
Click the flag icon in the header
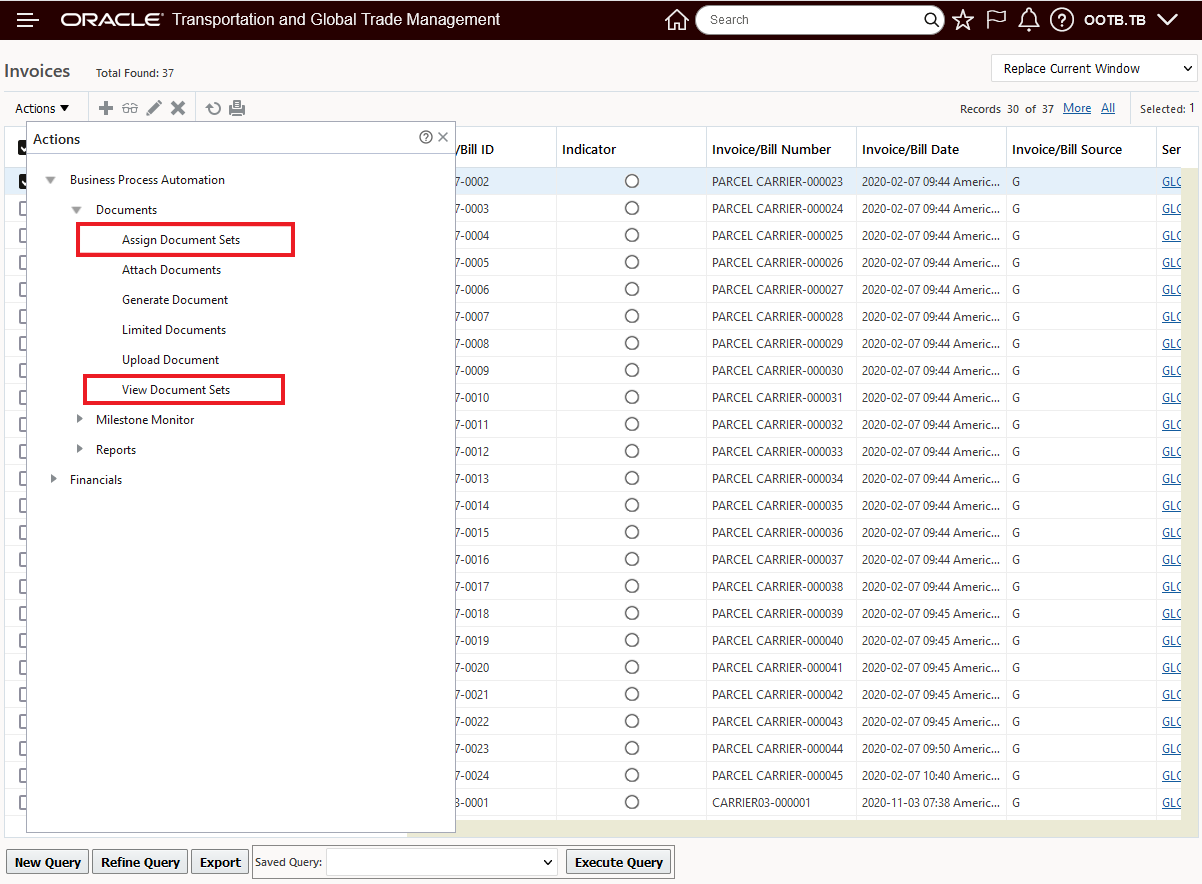tap(995, 19)
